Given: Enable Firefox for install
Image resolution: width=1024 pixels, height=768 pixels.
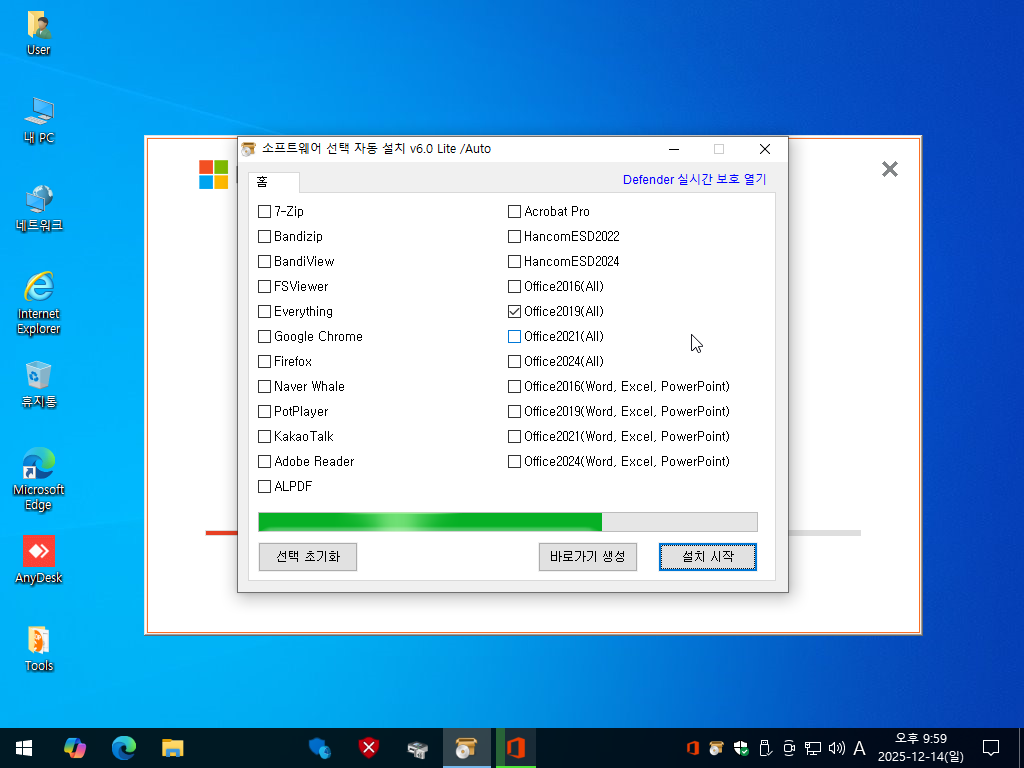Looking at the screenshot, I should tap(264, 361).
